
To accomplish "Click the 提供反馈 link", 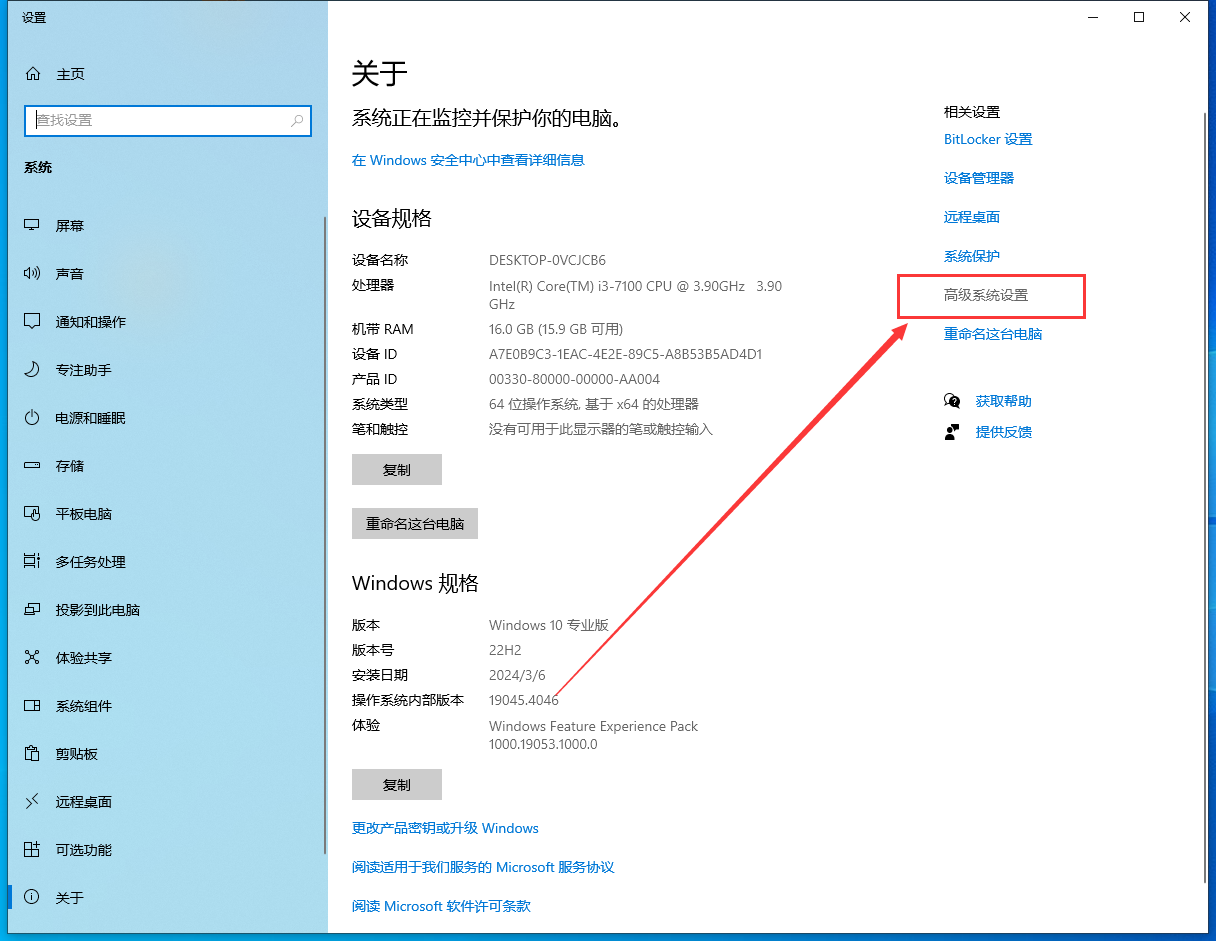I will [x=1004, y=432].
